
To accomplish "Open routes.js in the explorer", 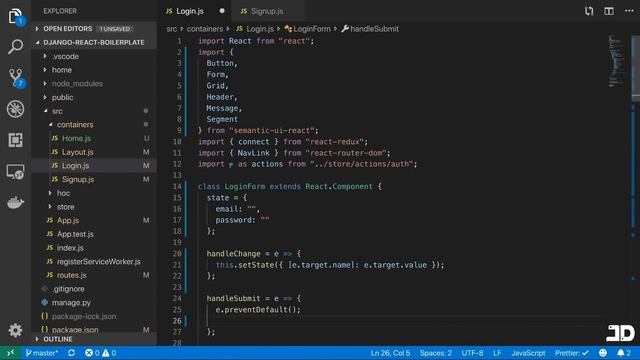I will (94, 275).
